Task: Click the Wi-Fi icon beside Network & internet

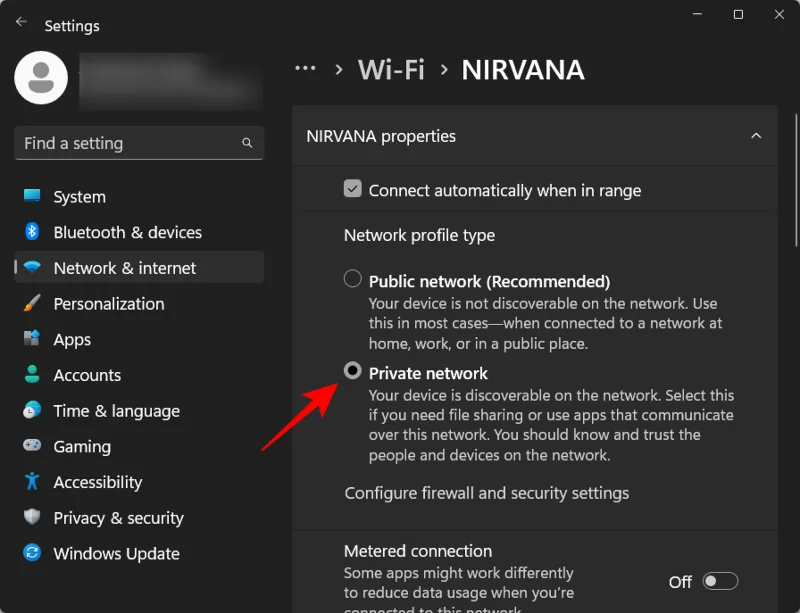Action: pyautogui.click(x=32, y=267)
